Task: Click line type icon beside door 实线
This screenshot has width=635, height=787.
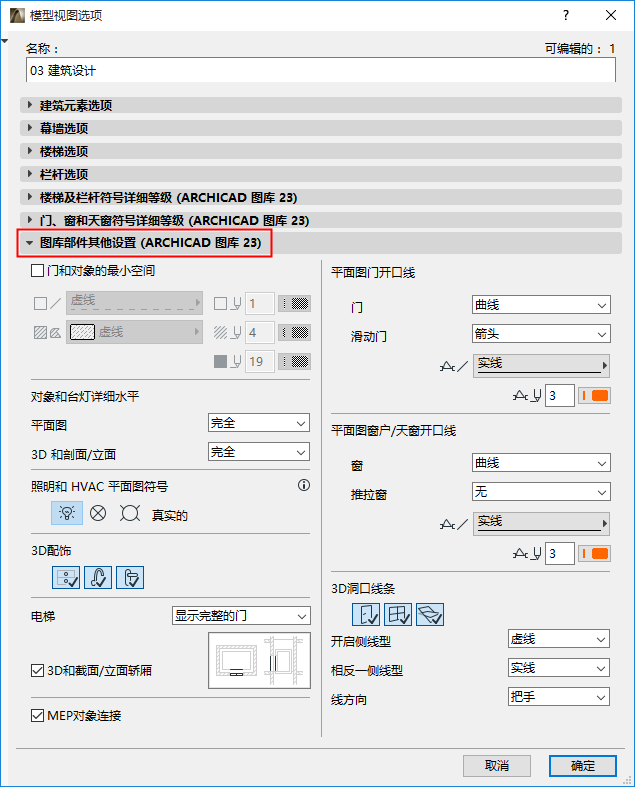Action: (454, 366)
